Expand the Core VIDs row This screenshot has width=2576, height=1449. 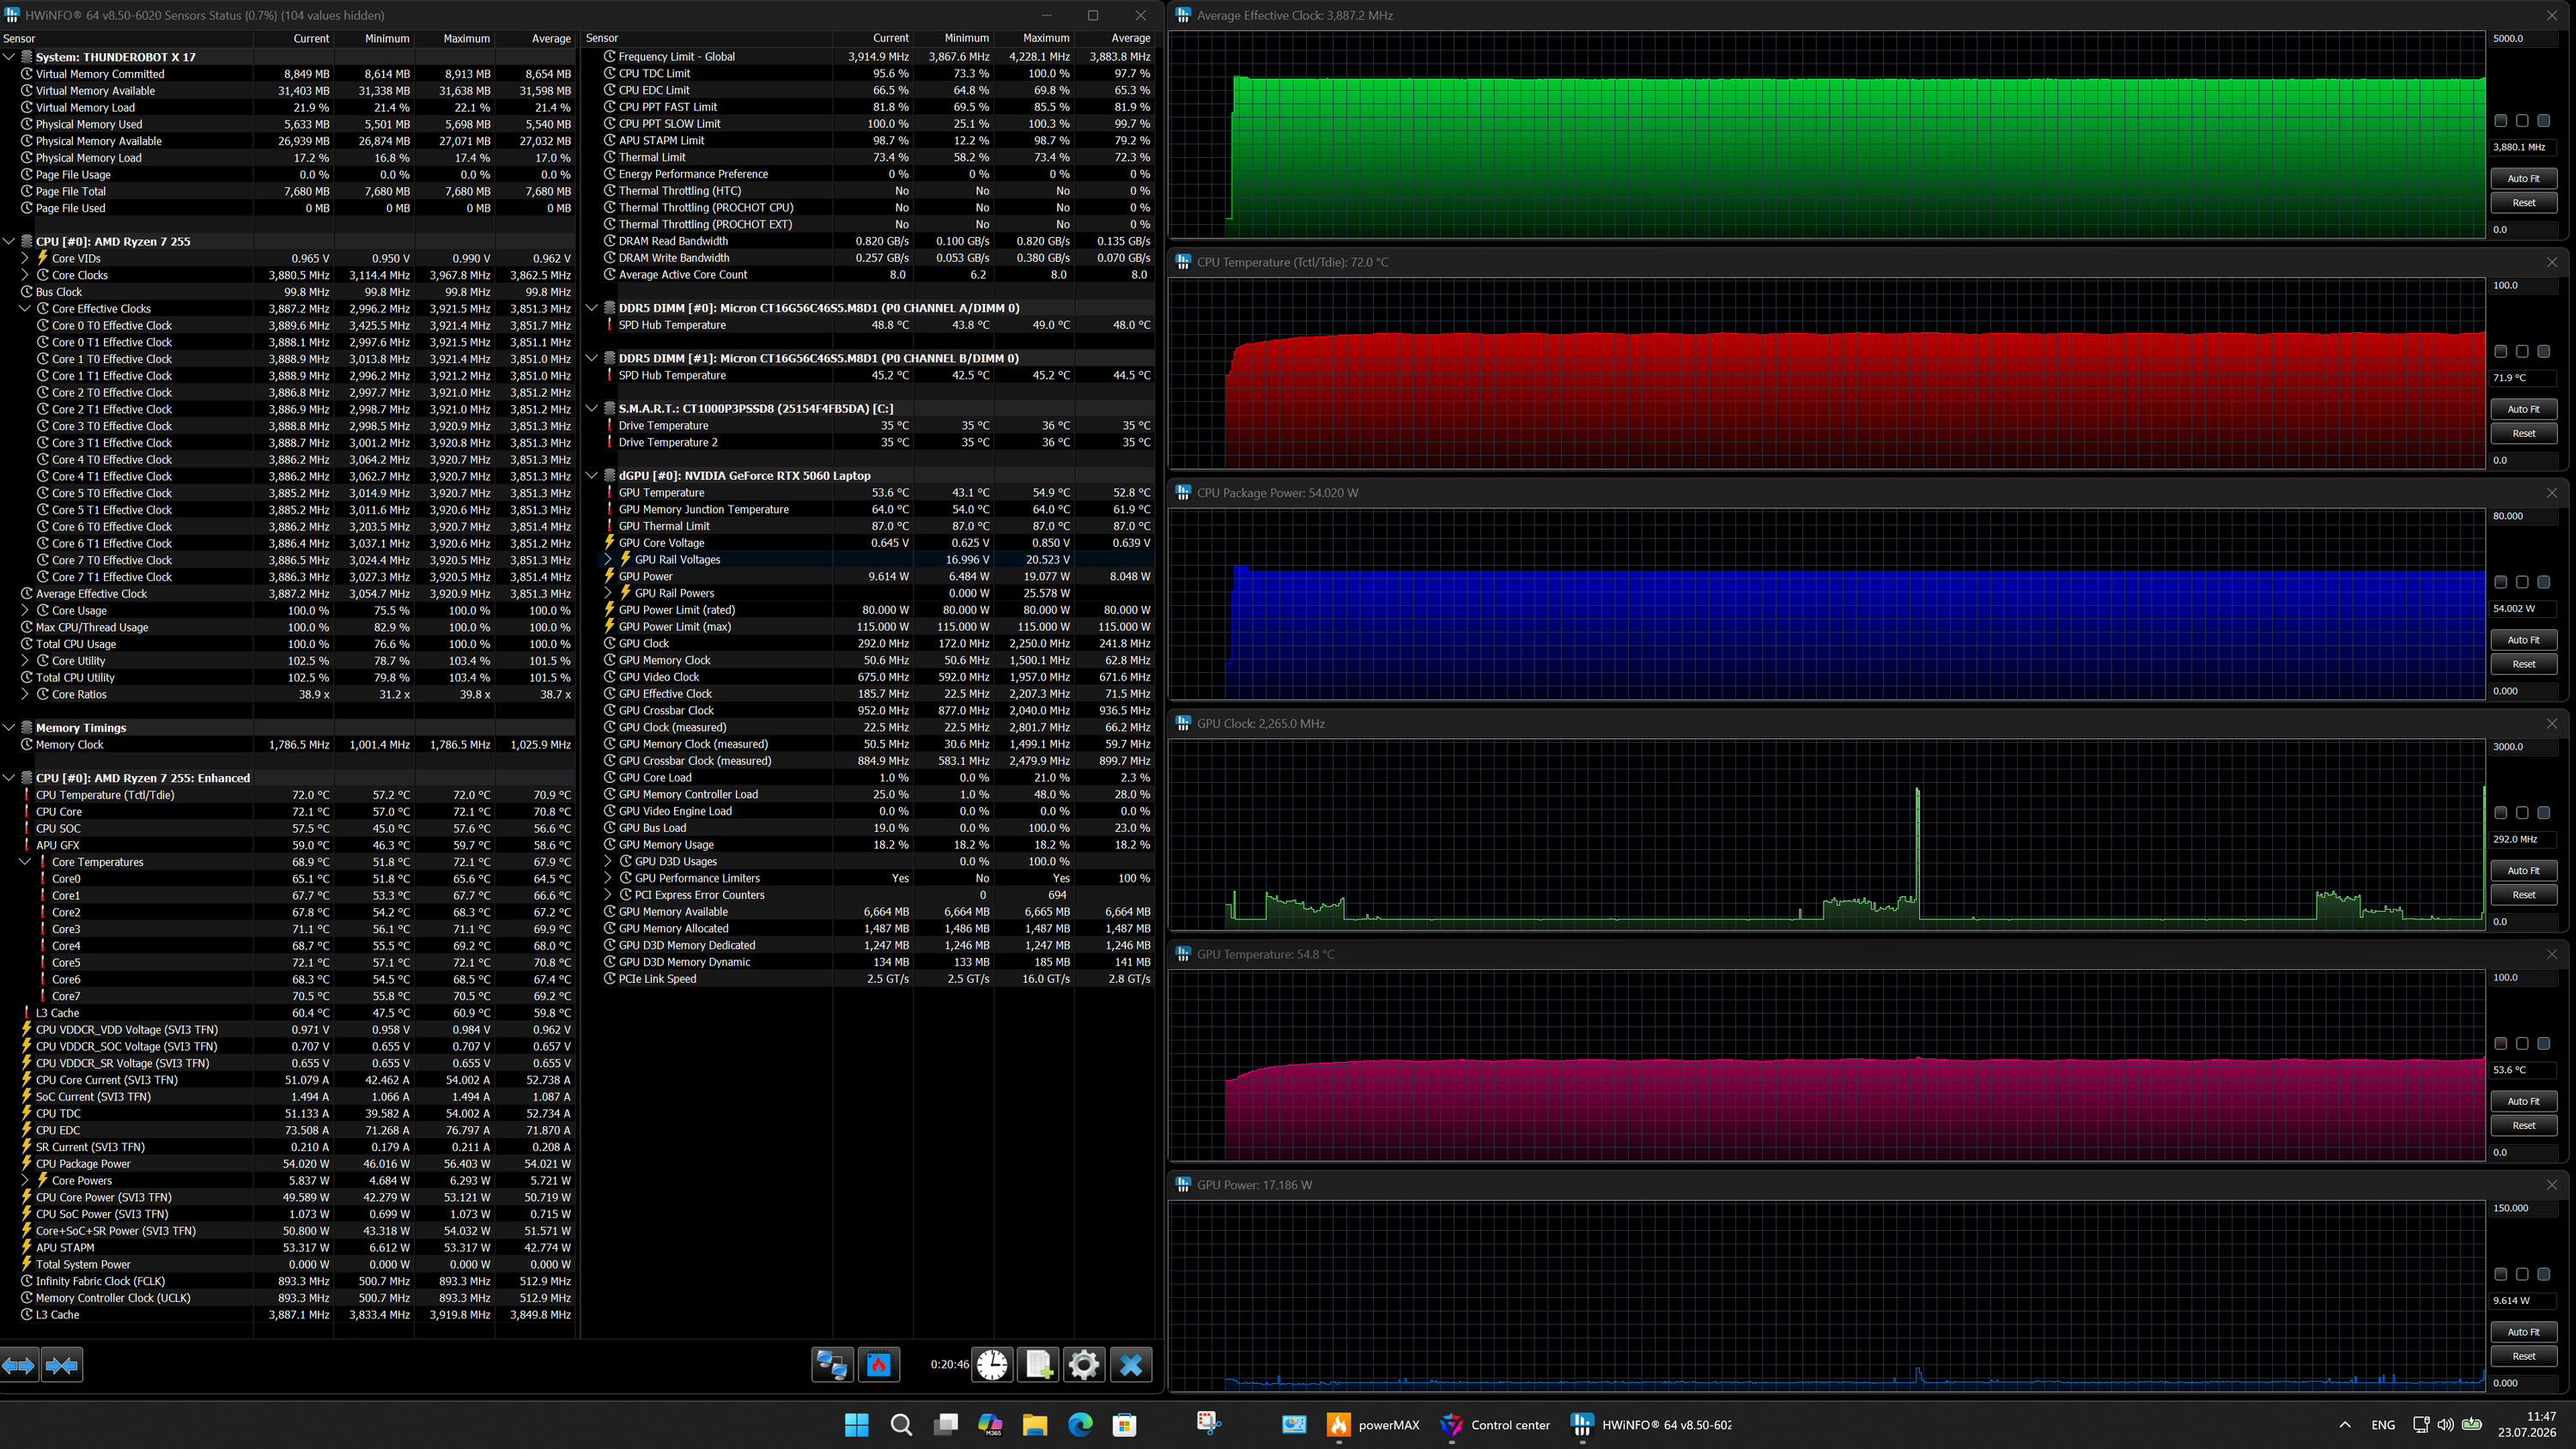click(26, 258)
